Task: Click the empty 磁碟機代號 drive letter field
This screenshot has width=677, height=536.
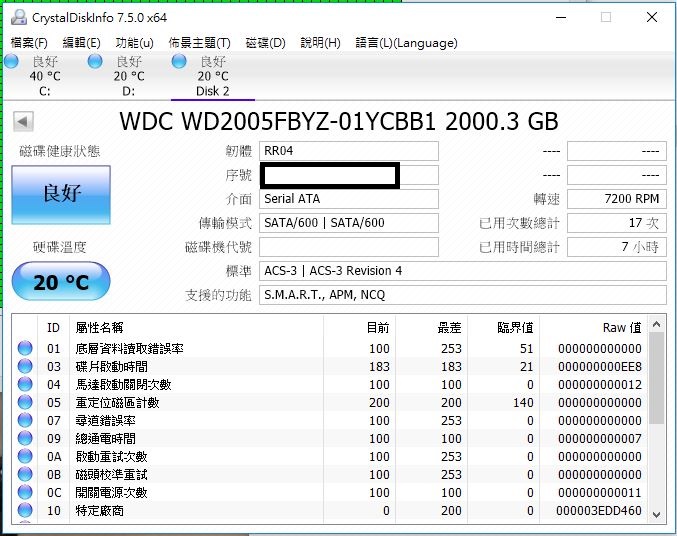Action: point(349,247)
